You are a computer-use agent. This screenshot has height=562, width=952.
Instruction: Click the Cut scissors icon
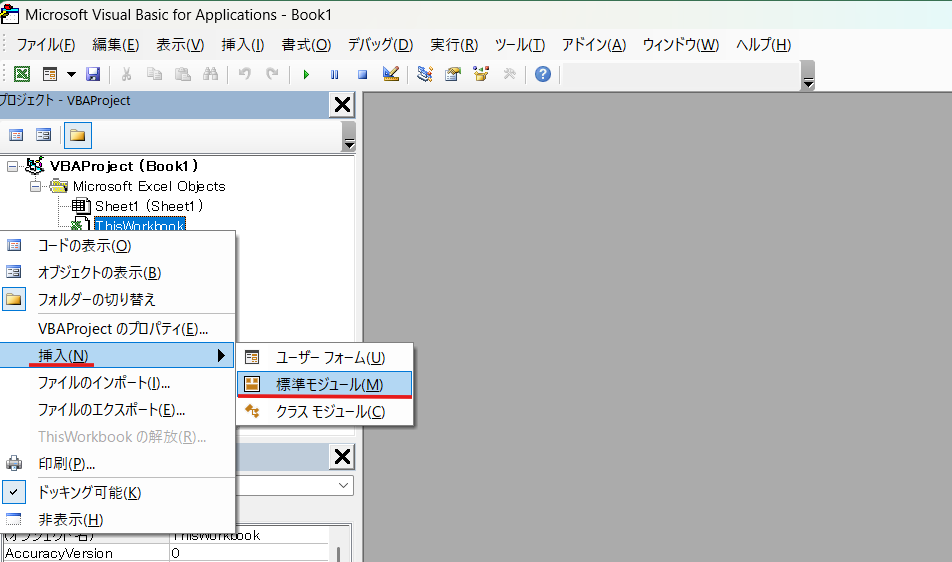point(126,74)
